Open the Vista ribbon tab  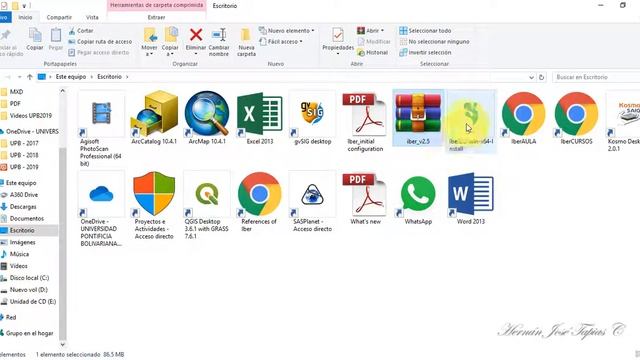(x=92, y=17)
